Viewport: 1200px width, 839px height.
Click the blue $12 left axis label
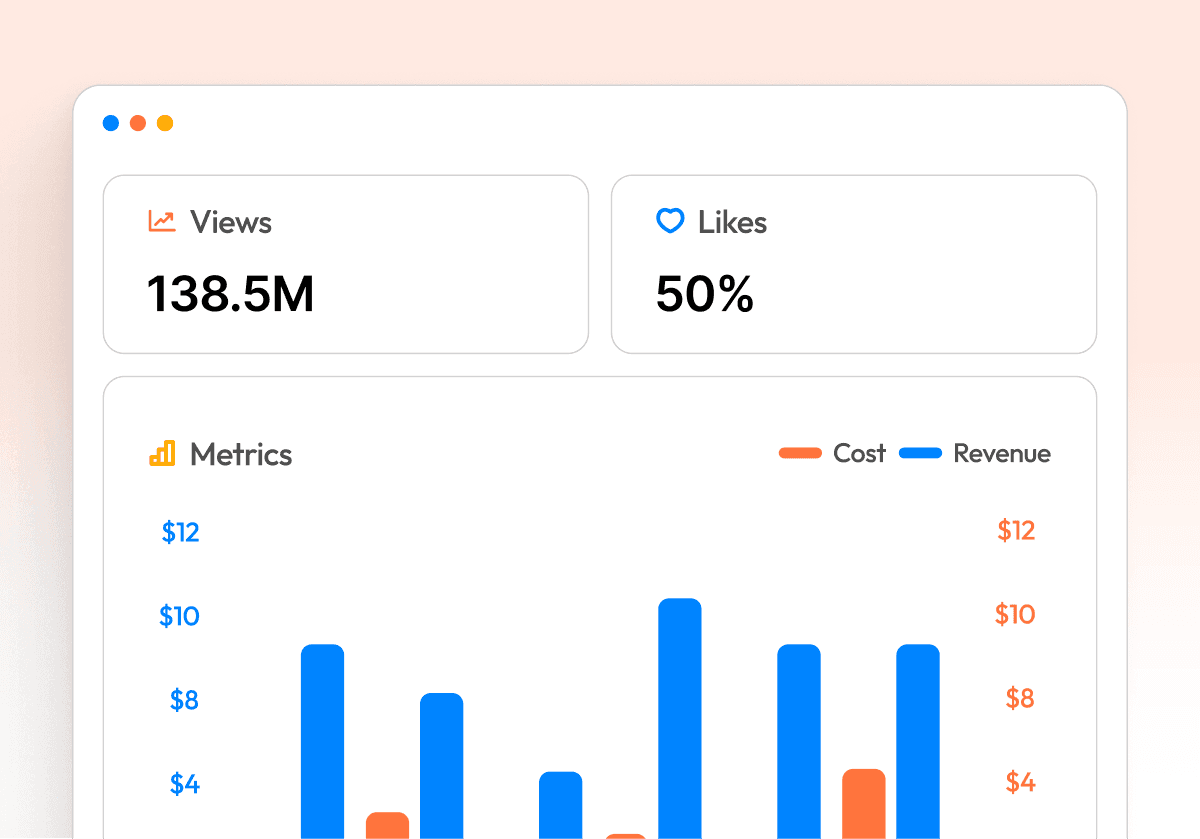(181, 532)
